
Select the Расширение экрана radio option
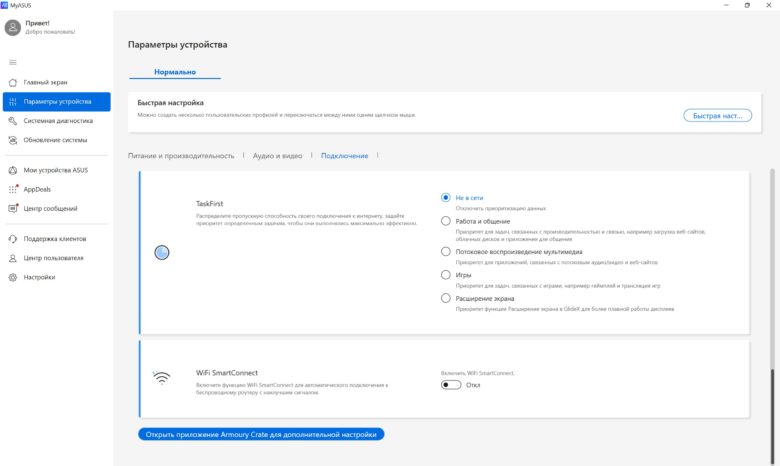(x=446, y=298)
